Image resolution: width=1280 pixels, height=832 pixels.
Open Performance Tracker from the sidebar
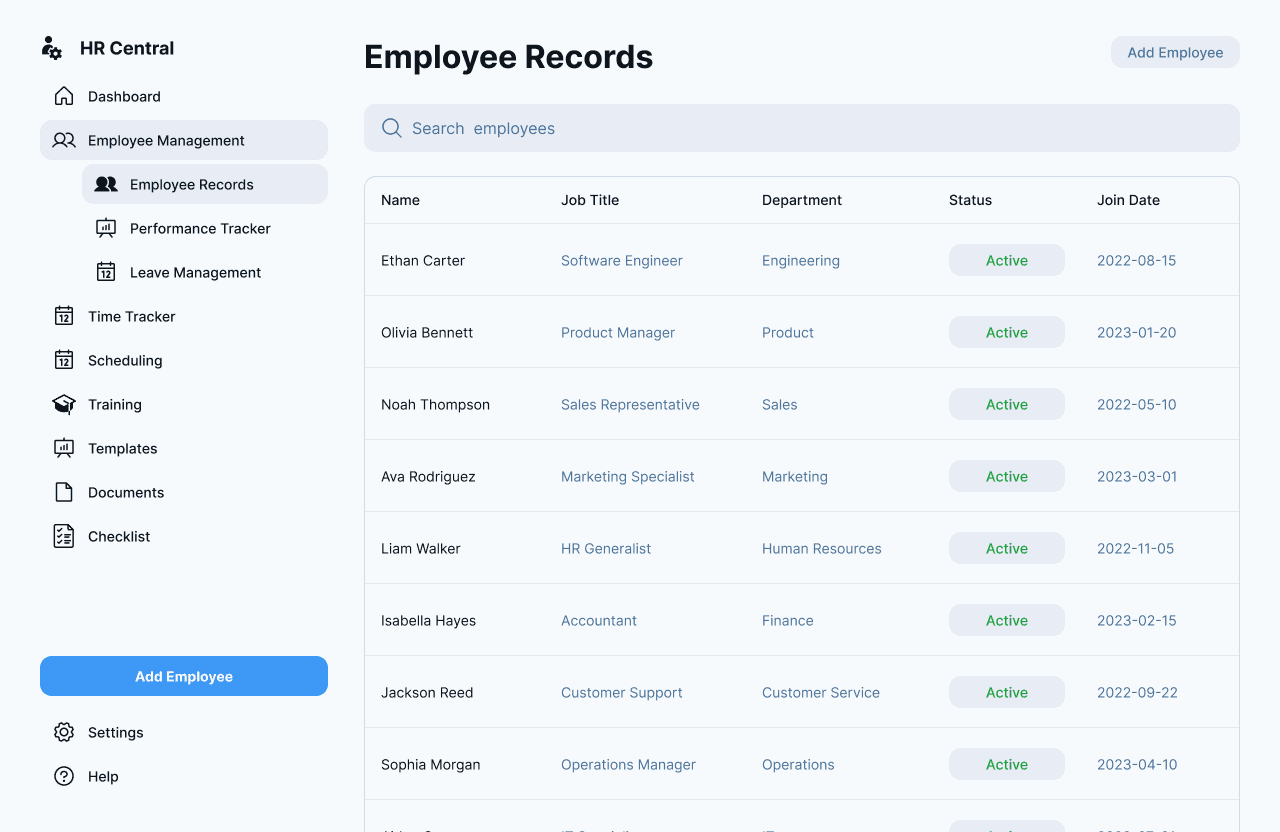click(x=199, y=228)
